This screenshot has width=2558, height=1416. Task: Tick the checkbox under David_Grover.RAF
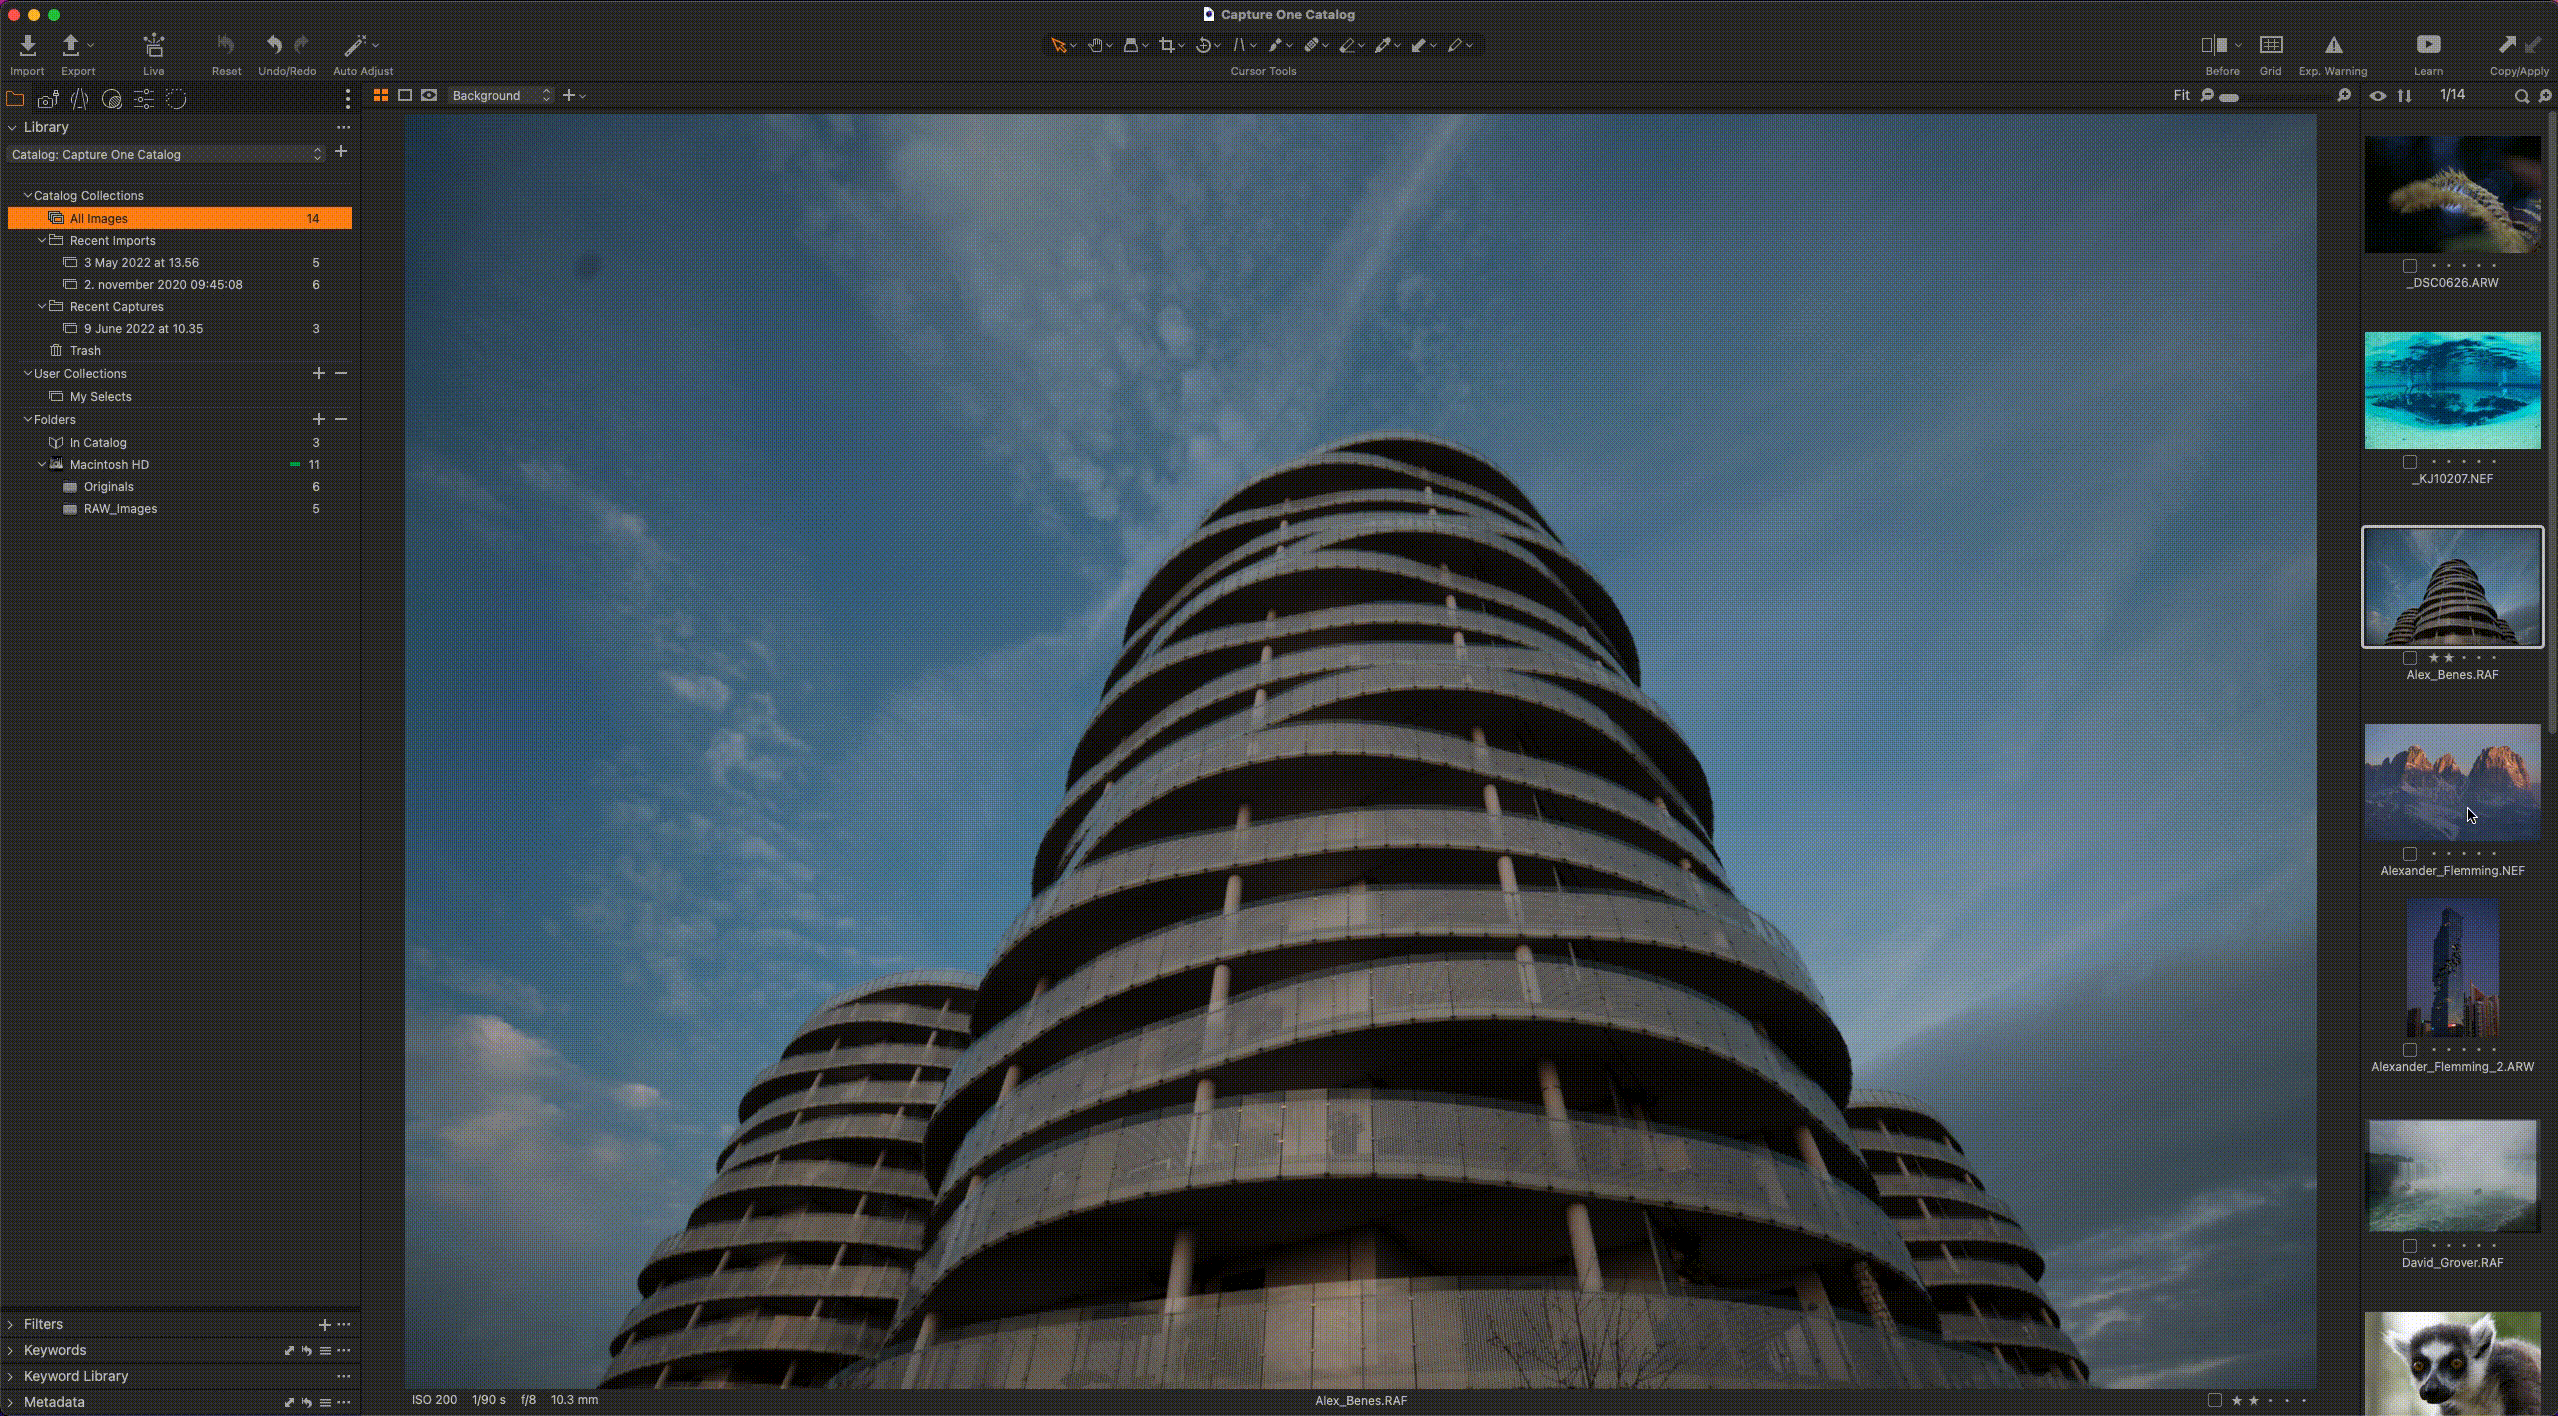point(2410,1246)
